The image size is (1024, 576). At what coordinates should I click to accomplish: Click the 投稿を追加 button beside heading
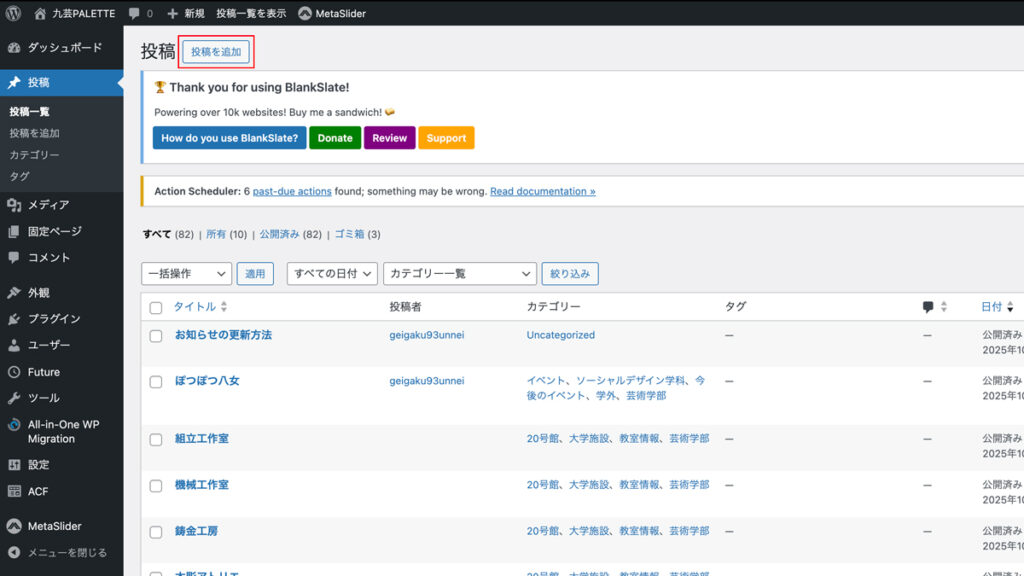click(216, 52)
